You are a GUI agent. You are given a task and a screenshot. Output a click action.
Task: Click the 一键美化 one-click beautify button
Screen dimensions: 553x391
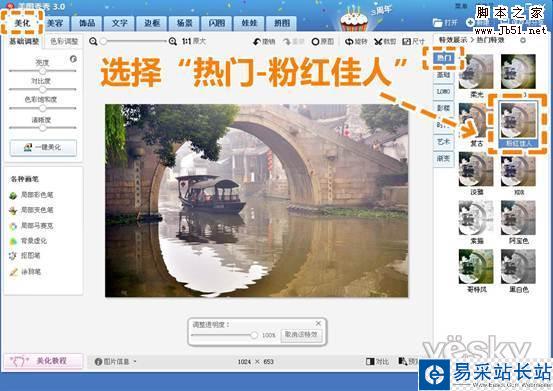click(x=43, y=147)
